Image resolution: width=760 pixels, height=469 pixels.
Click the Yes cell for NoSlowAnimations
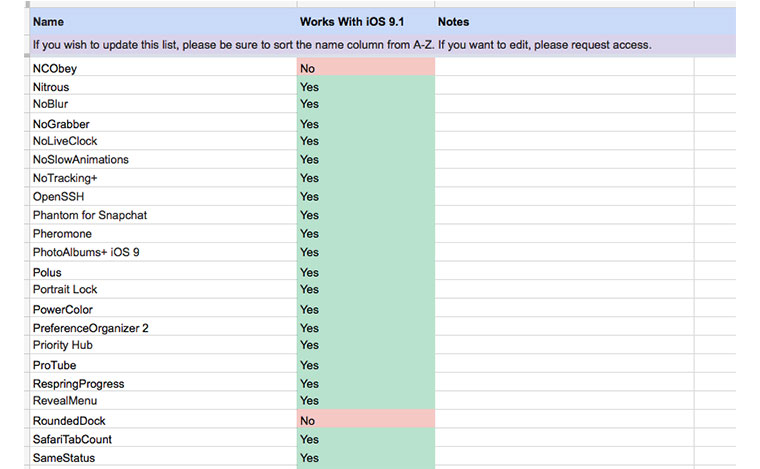click(x=366, y=159)
